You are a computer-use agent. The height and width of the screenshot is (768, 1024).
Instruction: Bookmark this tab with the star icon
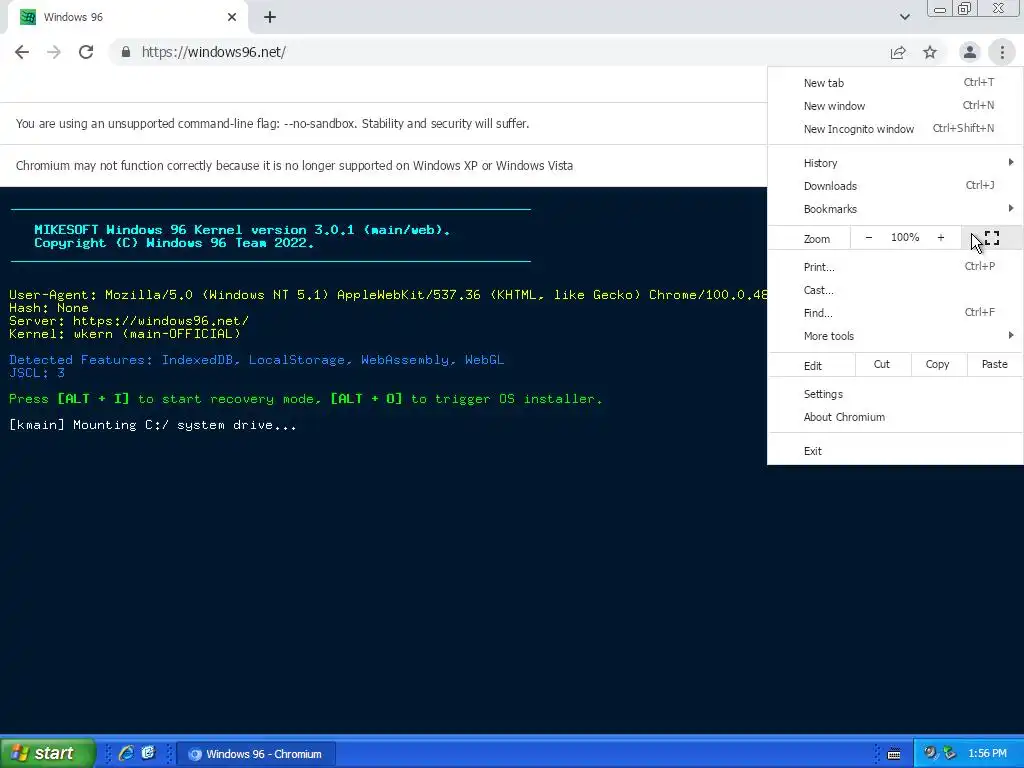[930, 52]
